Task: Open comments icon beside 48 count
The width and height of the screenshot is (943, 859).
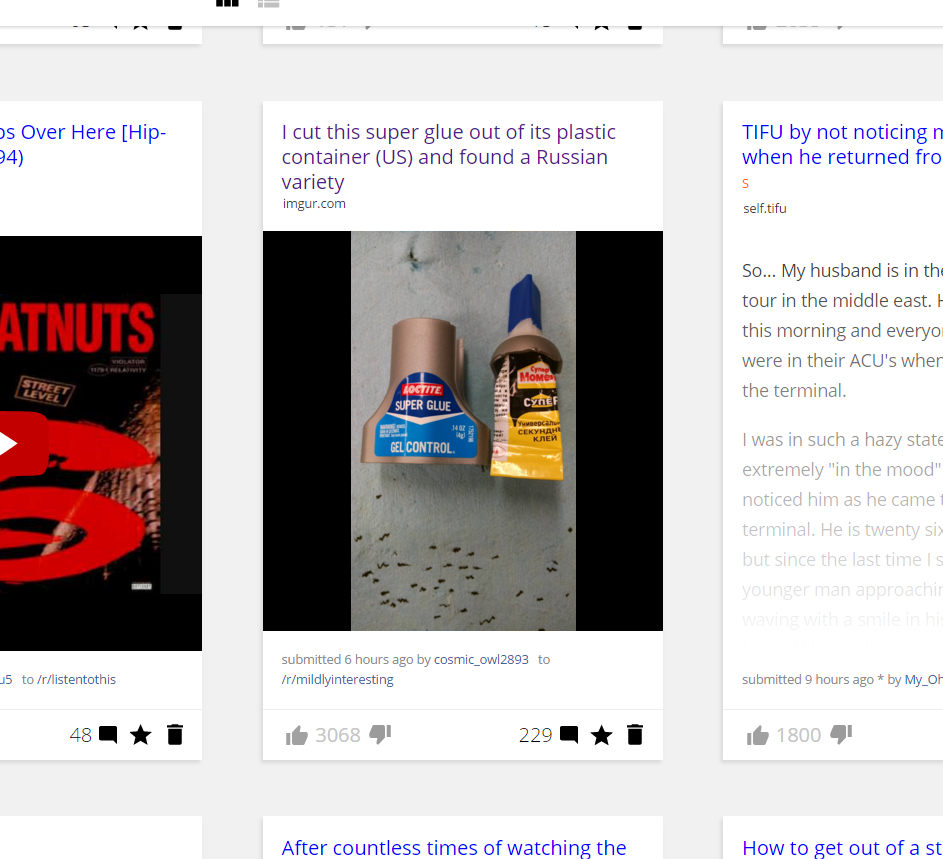Action: tap(108, 735)
